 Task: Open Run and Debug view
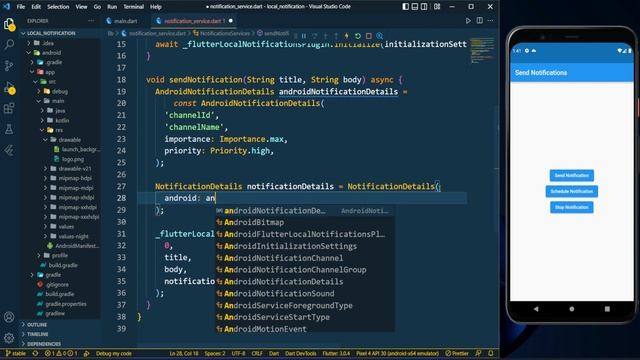tap(9, 87)
